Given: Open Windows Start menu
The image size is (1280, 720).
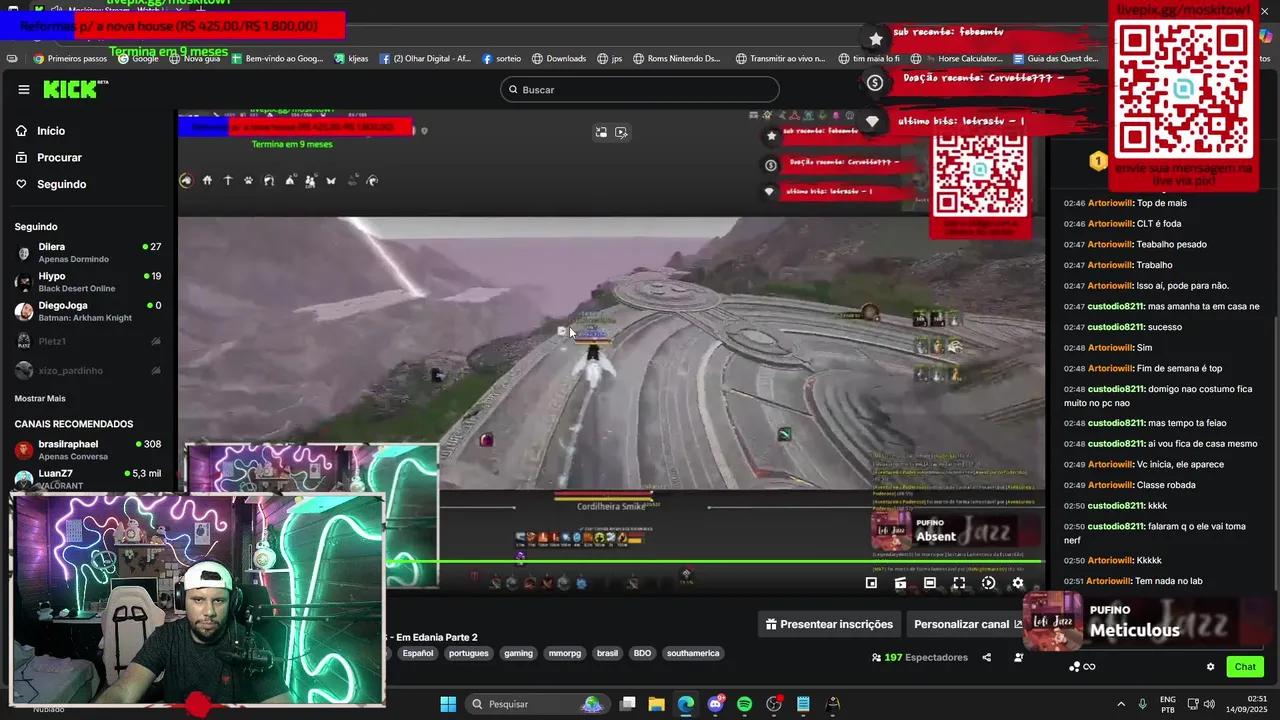Looking at the screenshot, I should pyautogui.click(x=448, y=704).
